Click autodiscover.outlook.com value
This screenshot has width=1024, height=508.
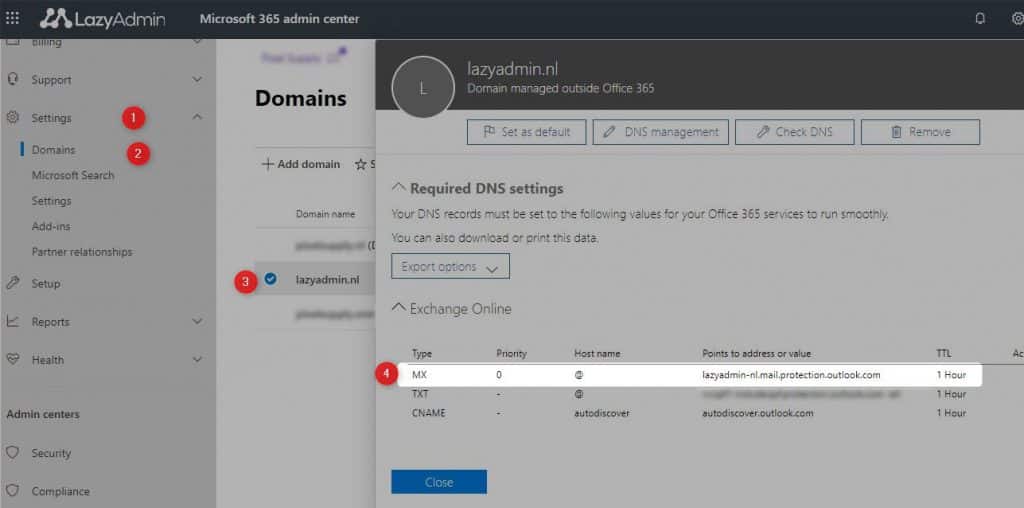pos(758,413)
